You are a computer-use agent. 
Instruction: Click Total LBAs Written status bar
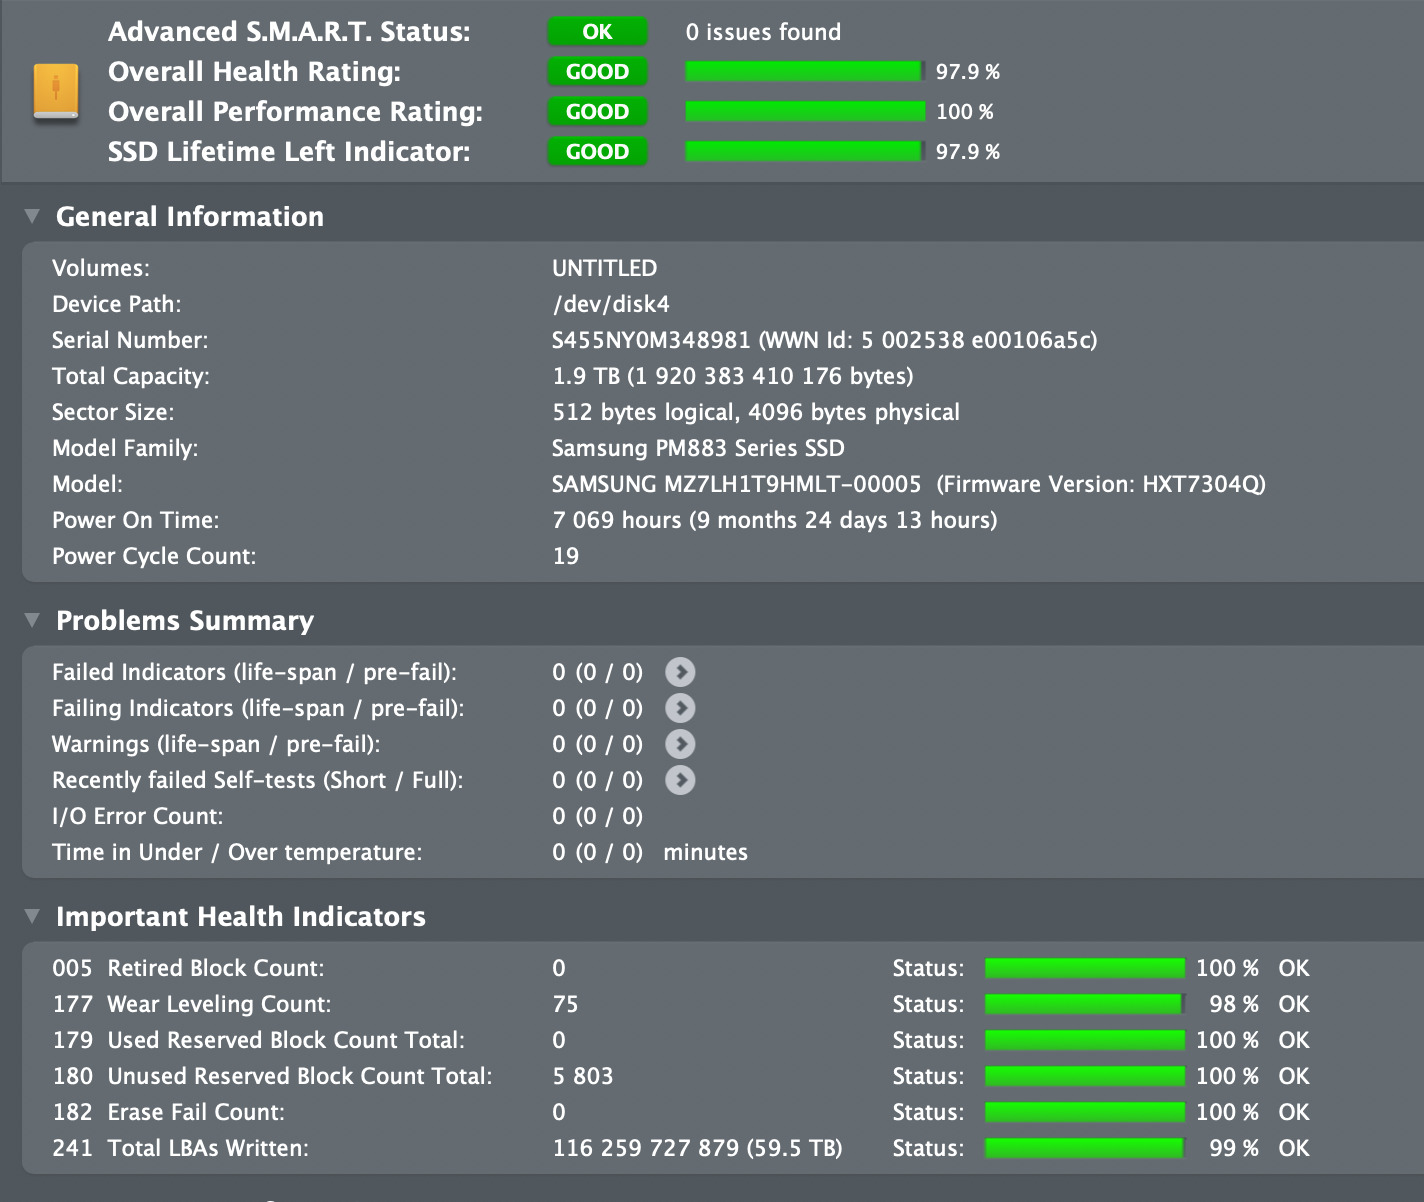(x=1084, y=1148)
